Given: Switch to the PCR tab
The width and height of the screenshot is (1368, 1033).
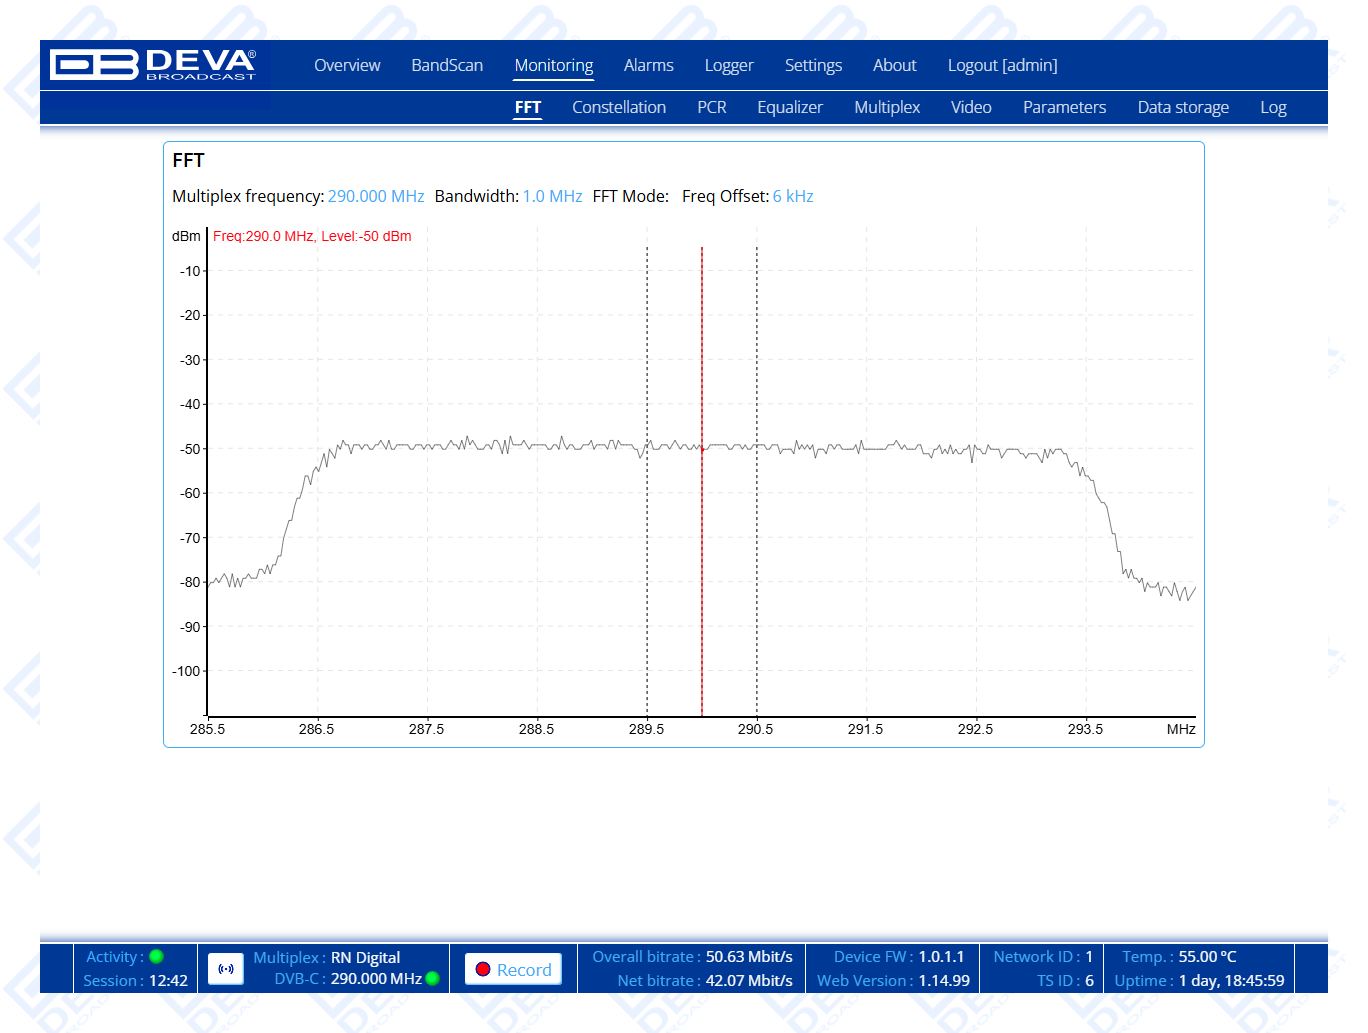Looking at the screenshot, I should (712, 108).
